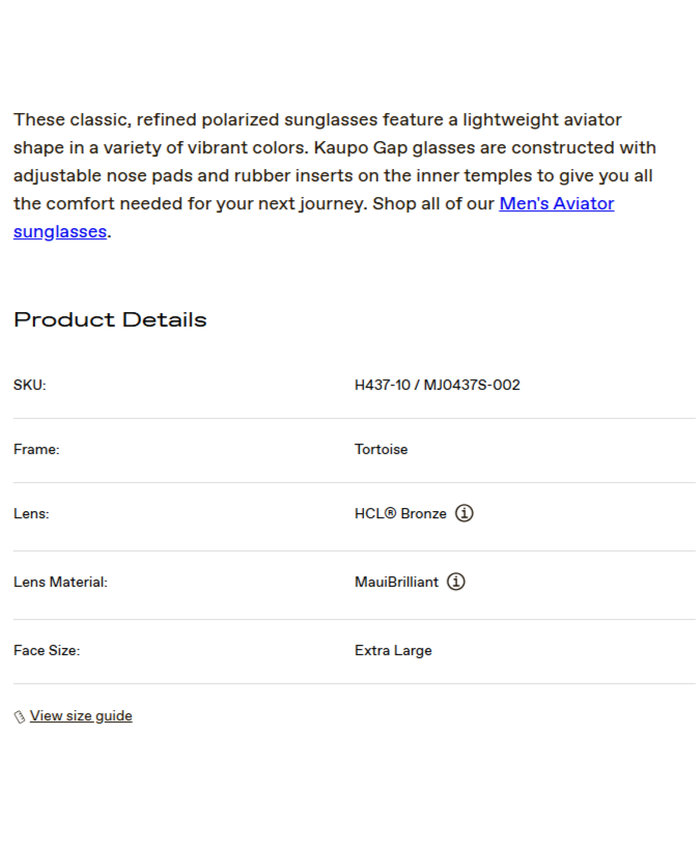Viewport: 700px width, 850px height.
Task: Open the View size guide link
Action: [x=81, y=716]
